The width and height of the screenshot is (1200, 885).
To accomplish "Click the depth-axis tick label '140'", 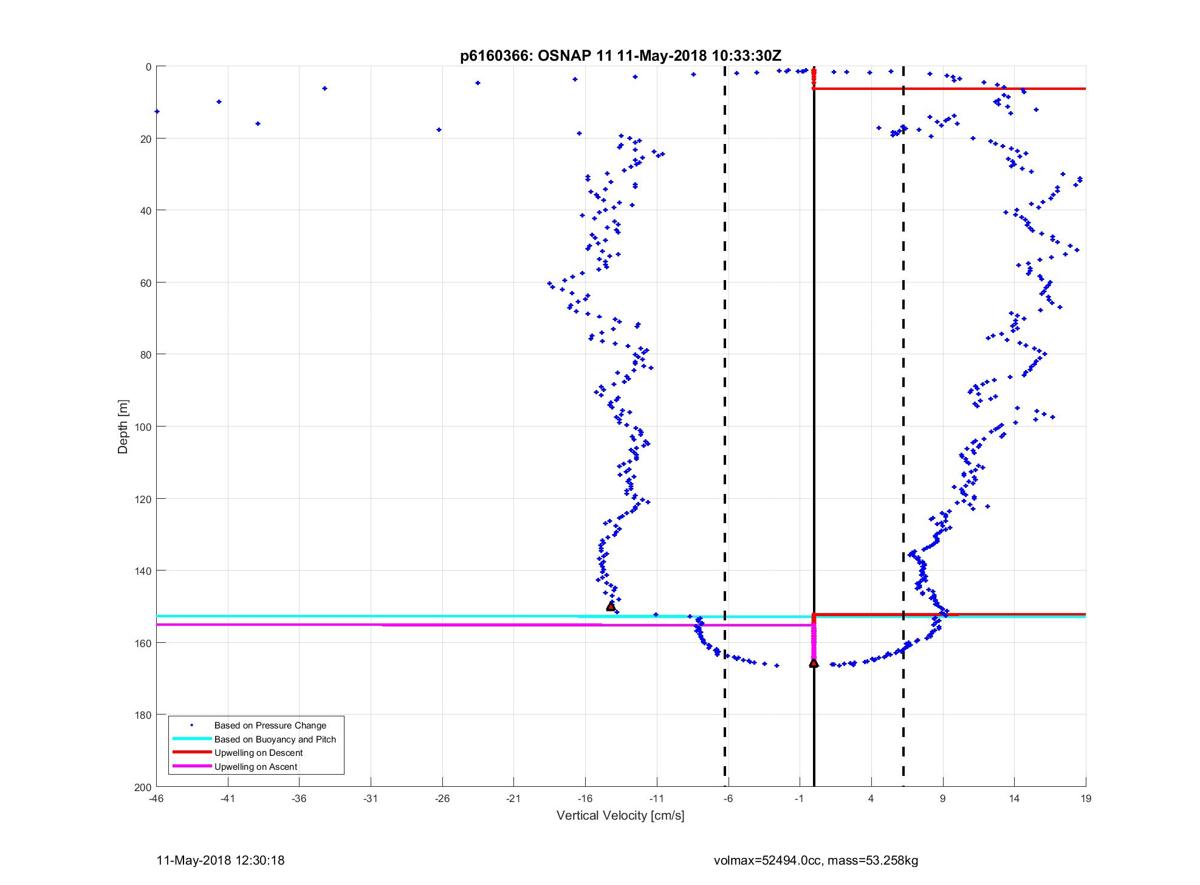I will [142, 571].
